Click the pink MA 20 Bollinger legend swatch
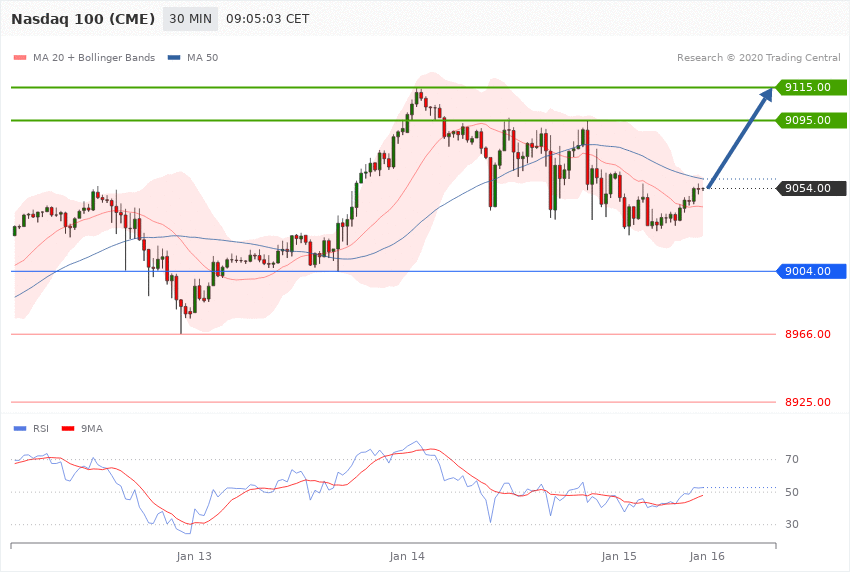 click(20, 57)
